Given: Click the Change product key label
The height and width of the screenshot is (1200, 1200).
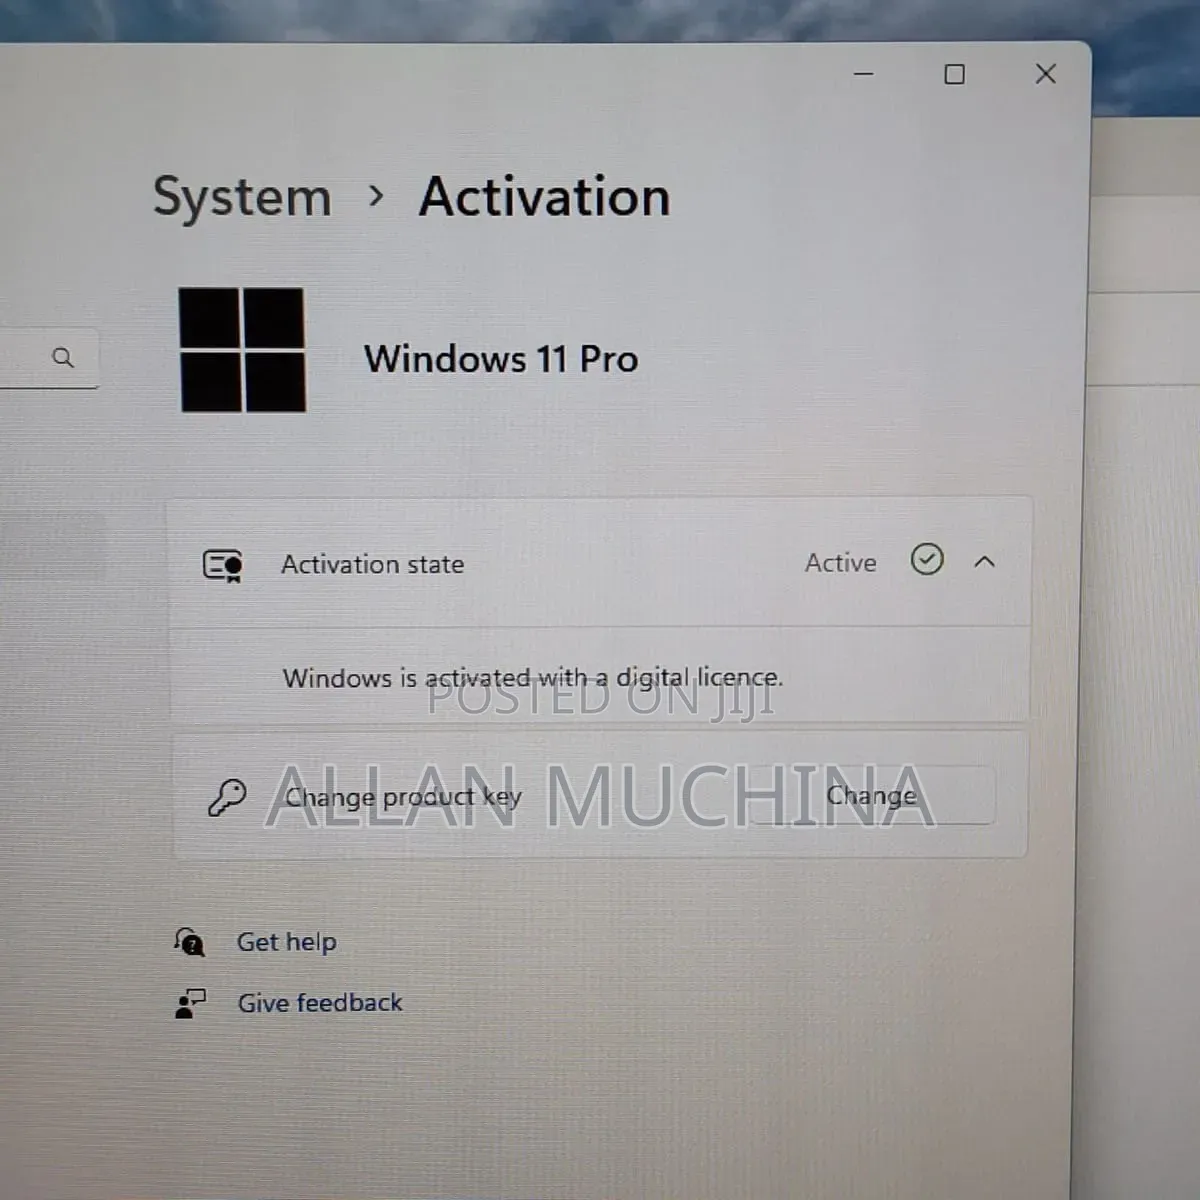Looking at the screenshot, I should pyautogui.click(x=403, y=797).
